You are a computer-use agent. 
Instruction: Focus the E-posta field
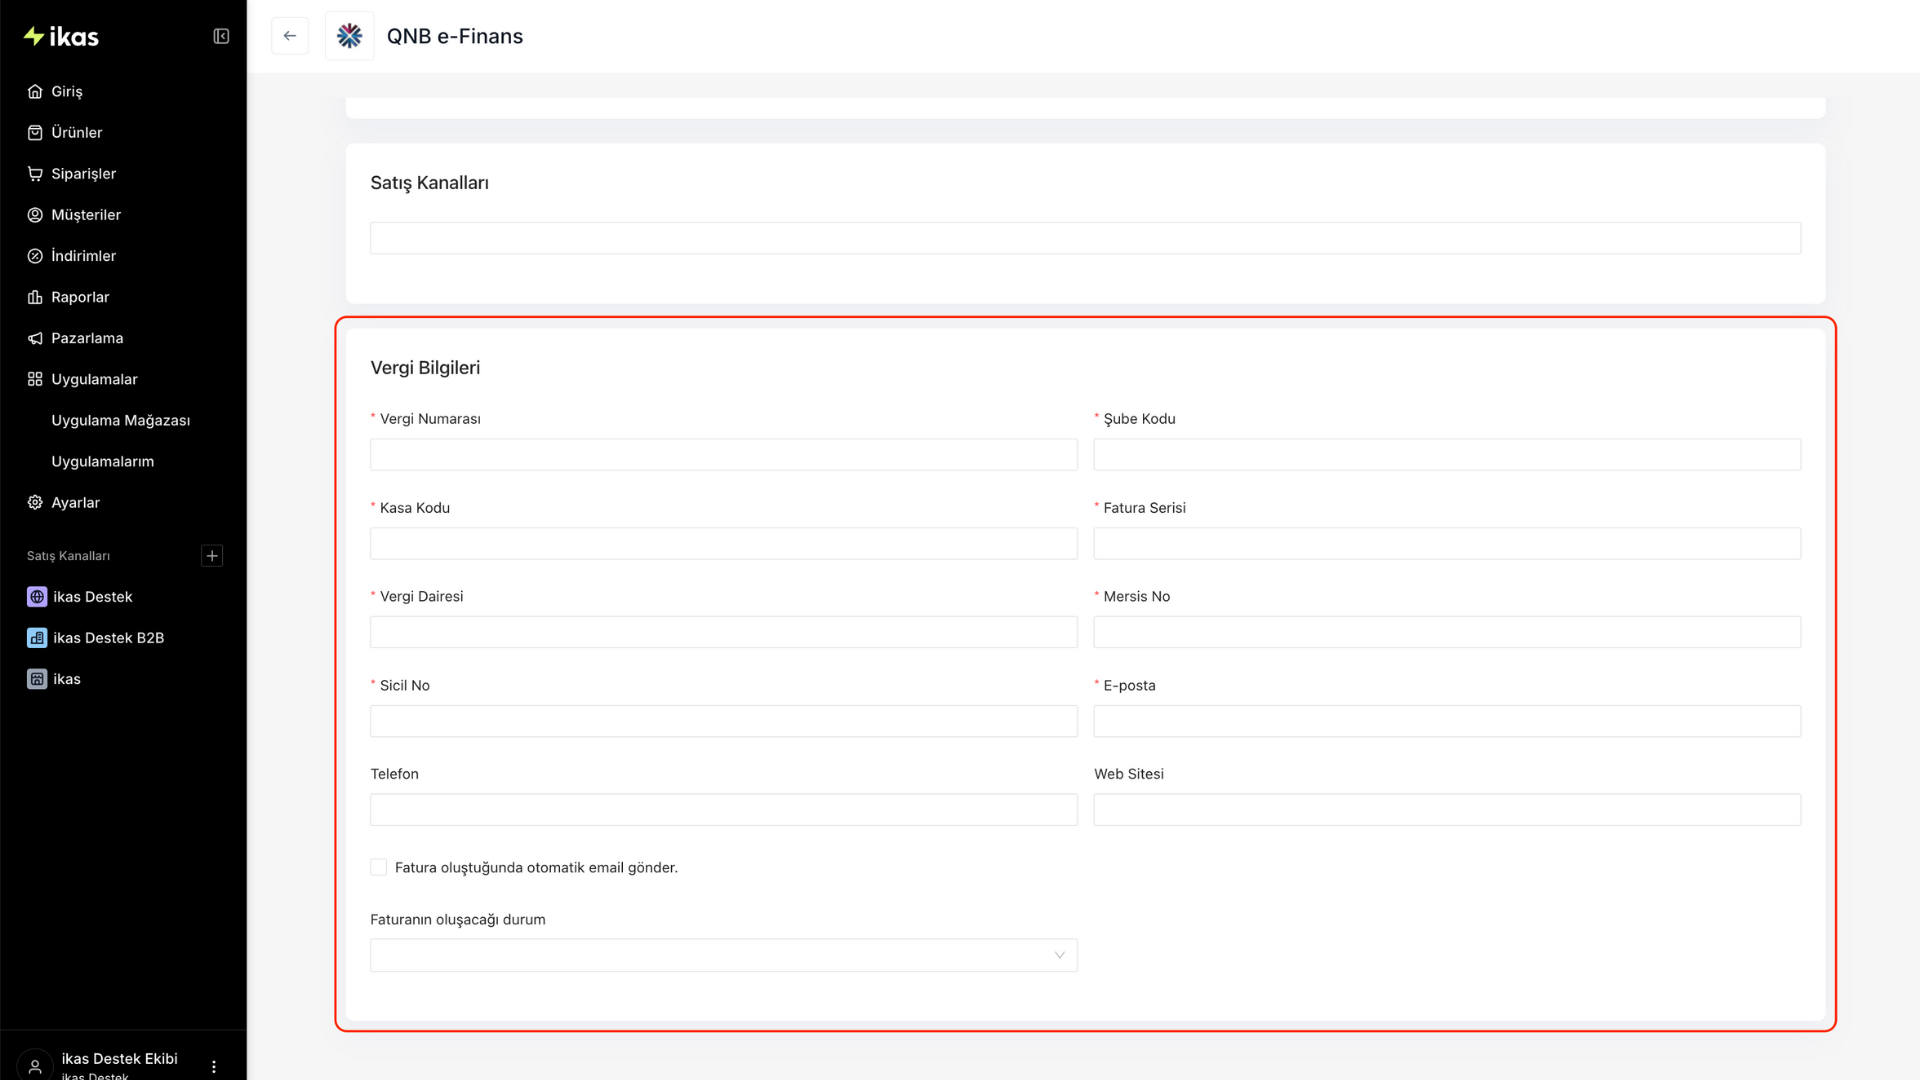(x=1447, y=721)
